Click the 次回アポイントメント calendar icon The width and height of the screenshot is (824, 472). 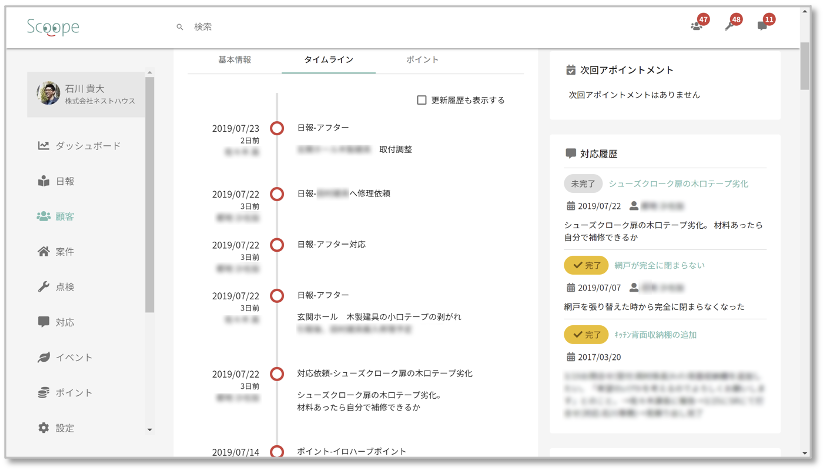[x=571, y=70]
